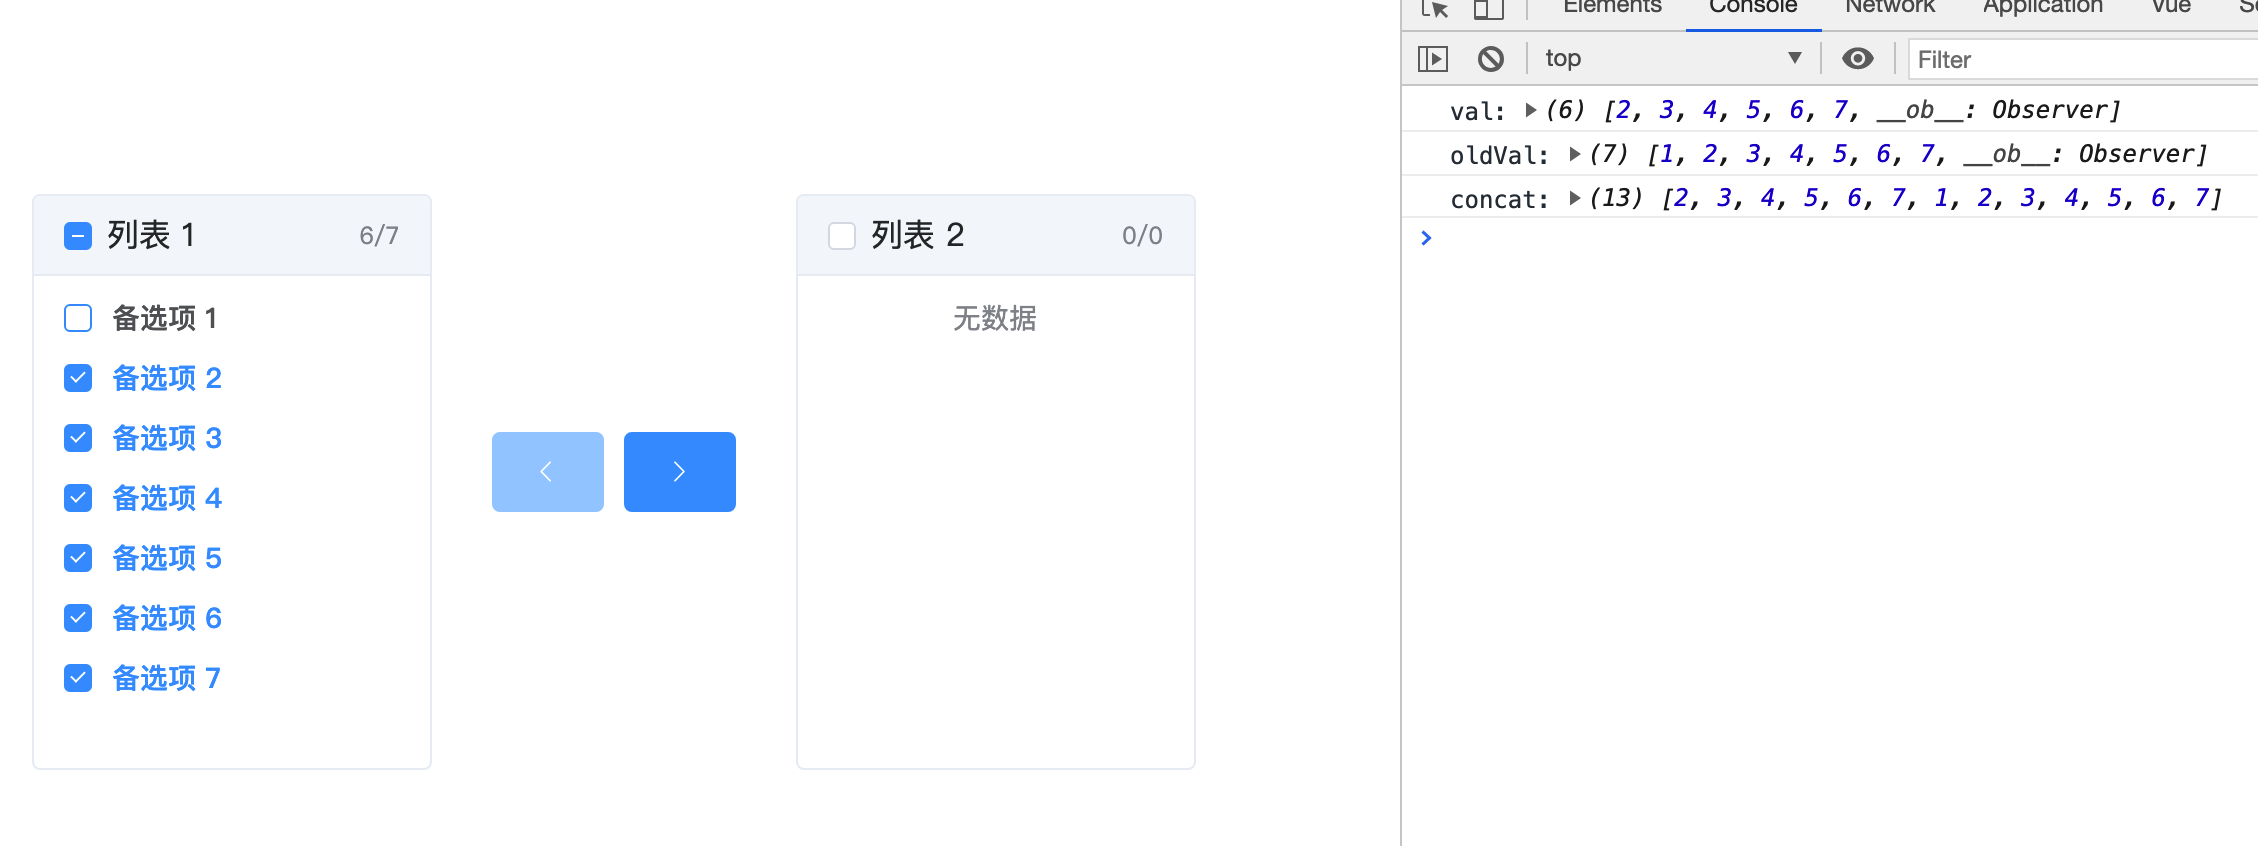Click the inspect element cursor icon
2258x846 pixels.
pos(1435,9)
